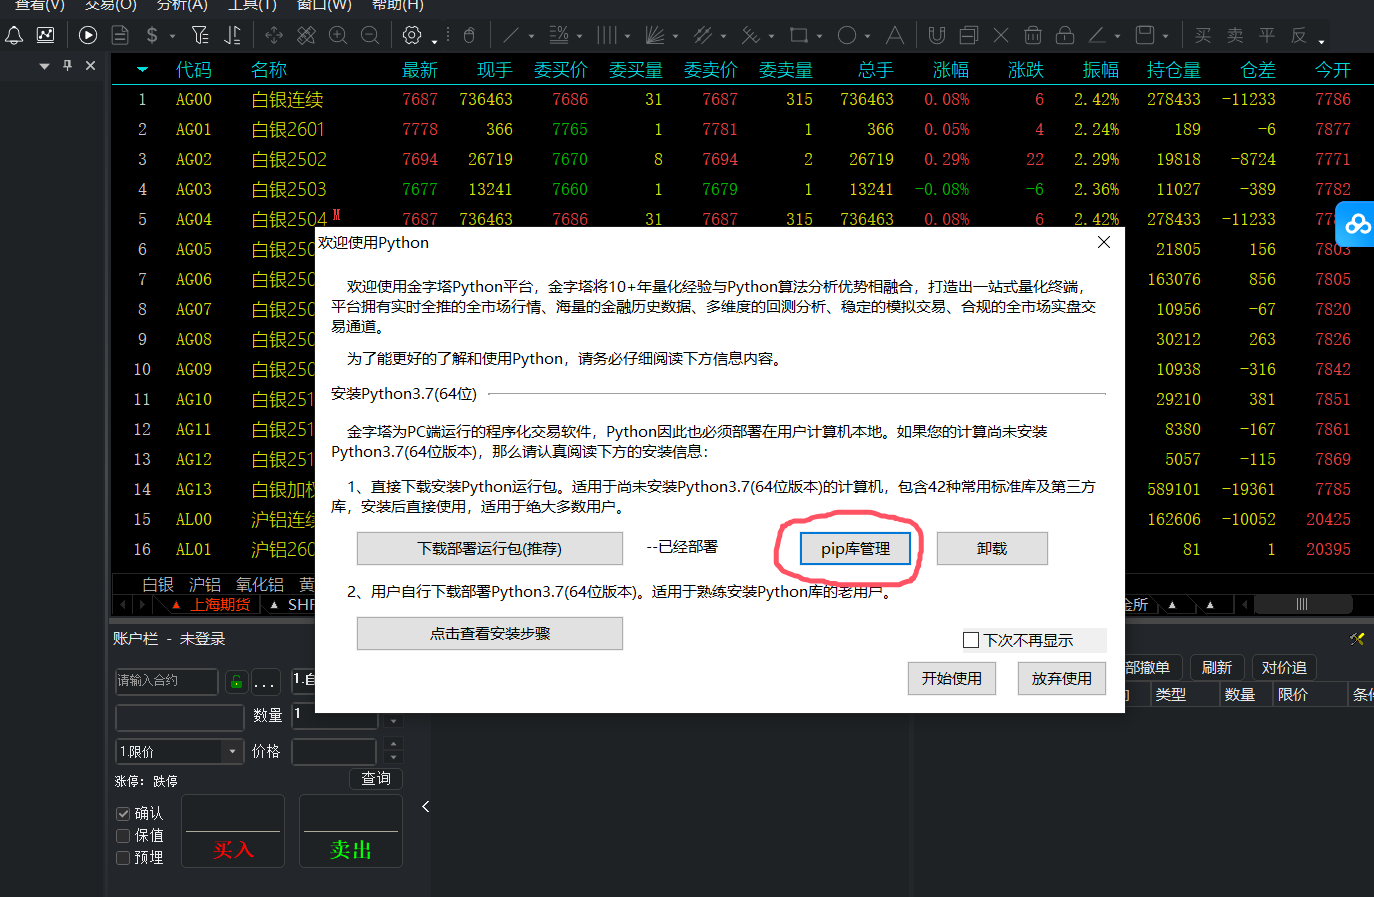Open the settings gear icon in the toolbar
This screenshot has width=1374, height=897.
point(411,35)
